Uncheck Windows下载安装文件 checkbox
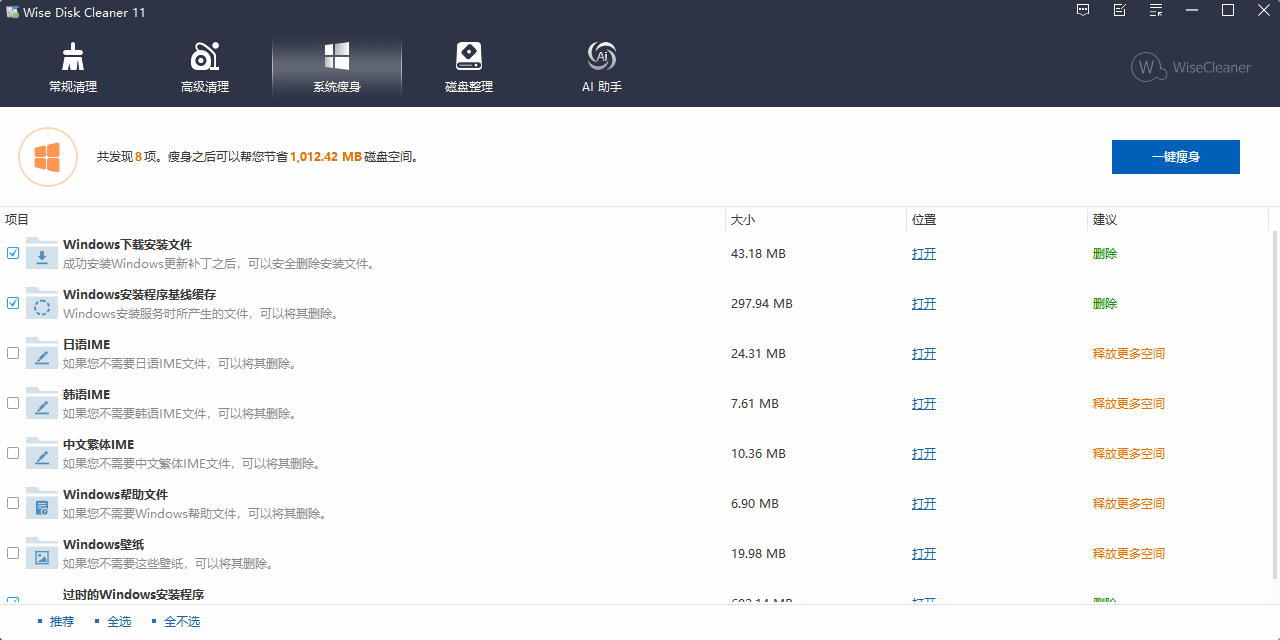 click(13, 253)
